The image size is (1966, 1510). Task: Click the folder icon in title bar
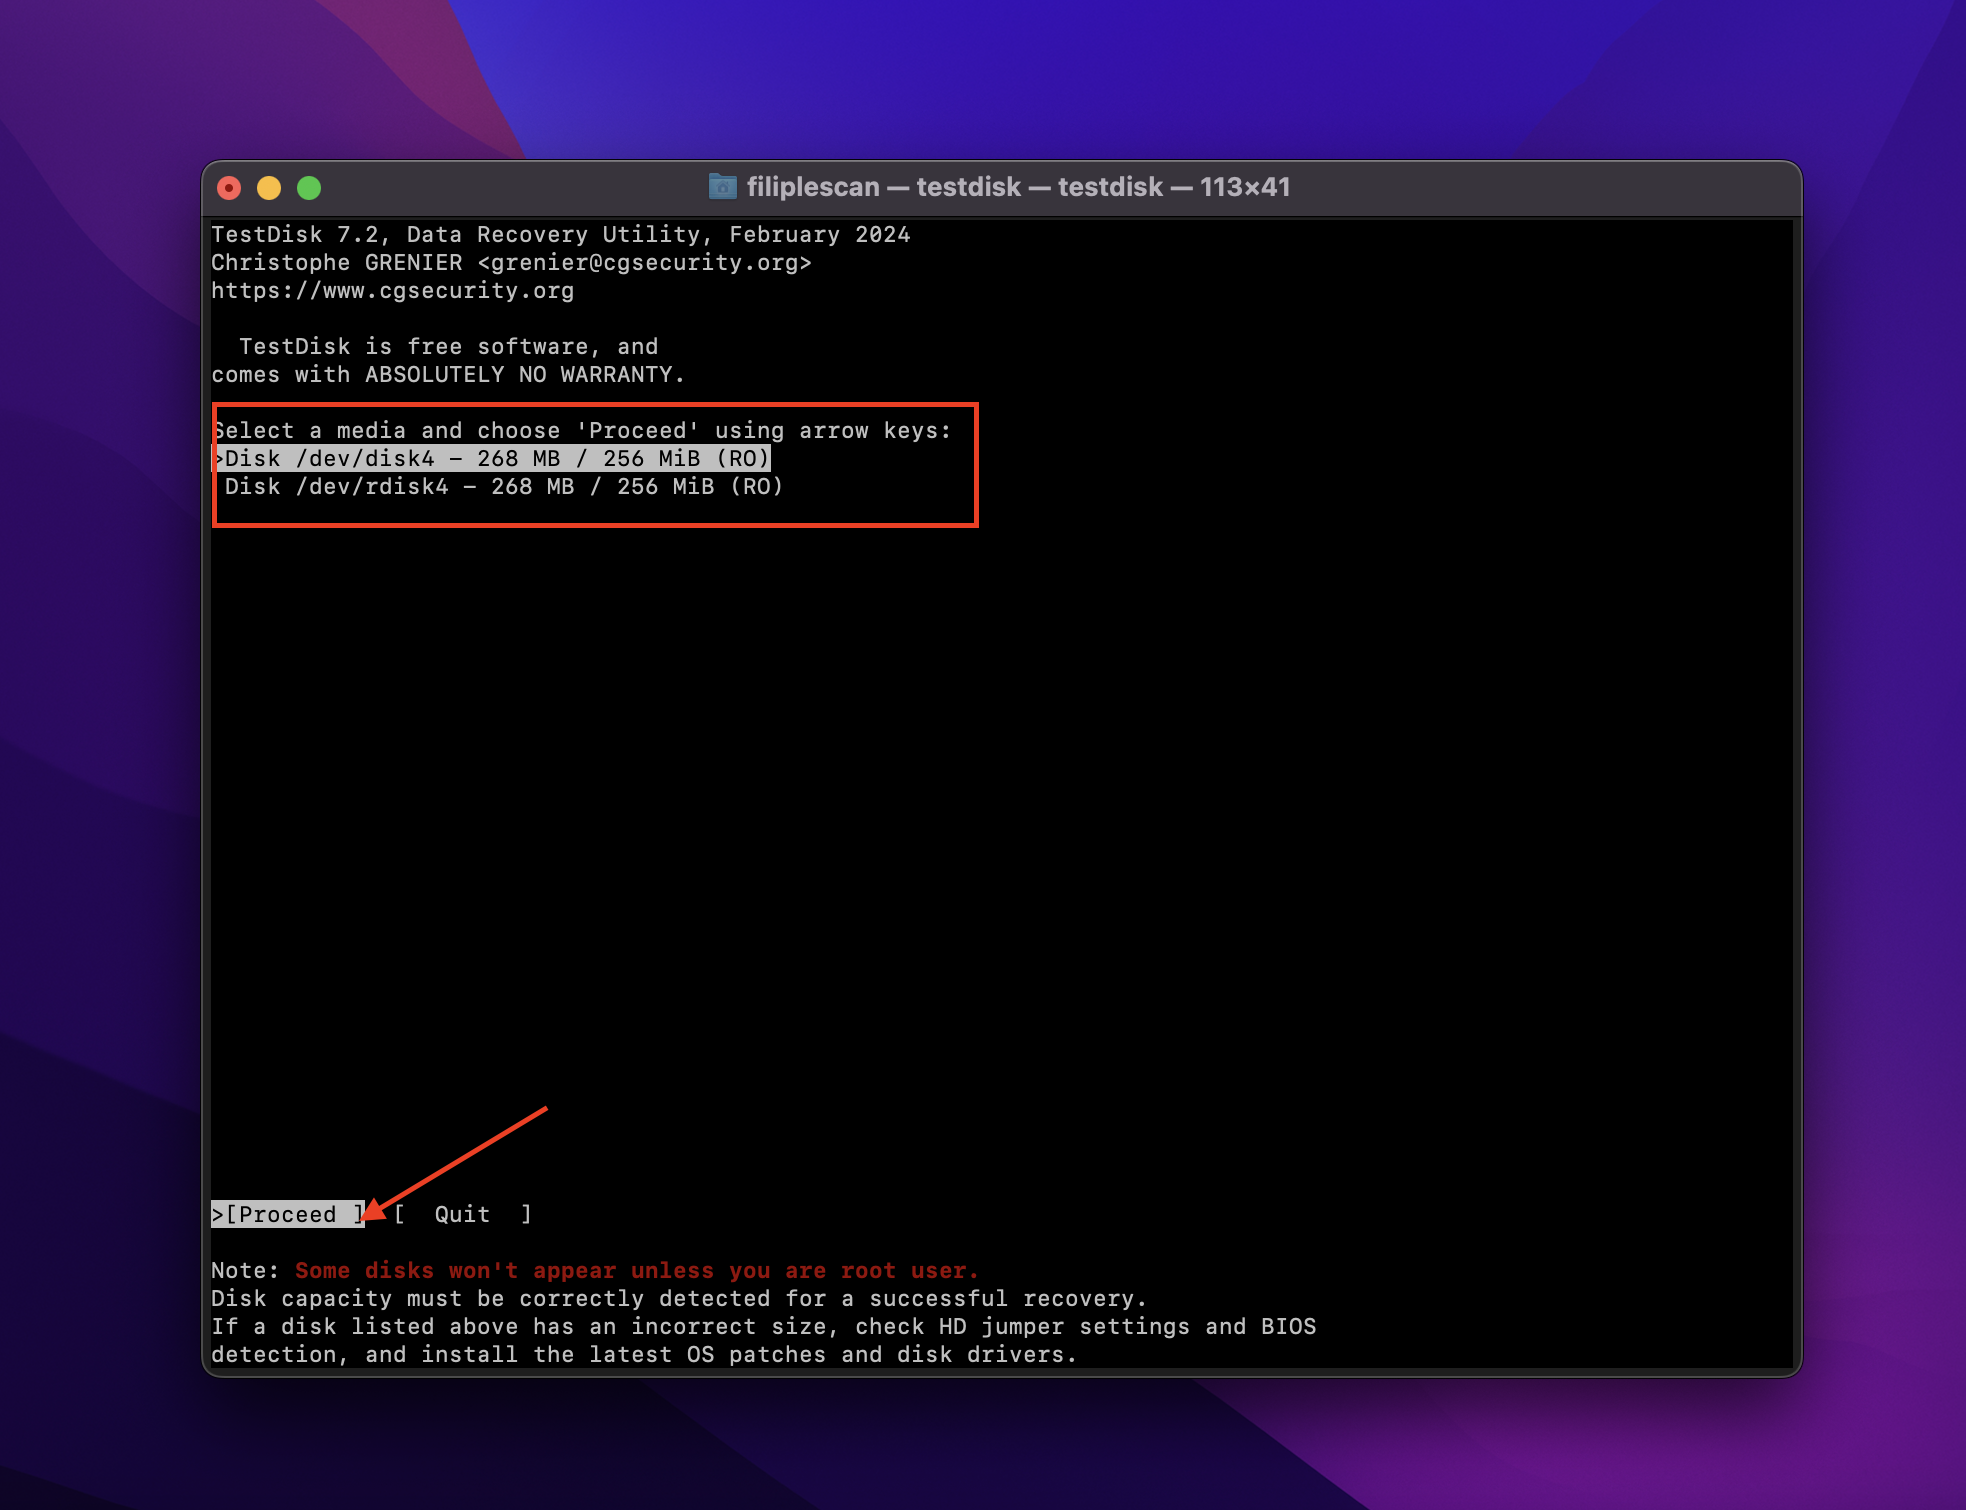pyautogui.click(x=722, y=187)
